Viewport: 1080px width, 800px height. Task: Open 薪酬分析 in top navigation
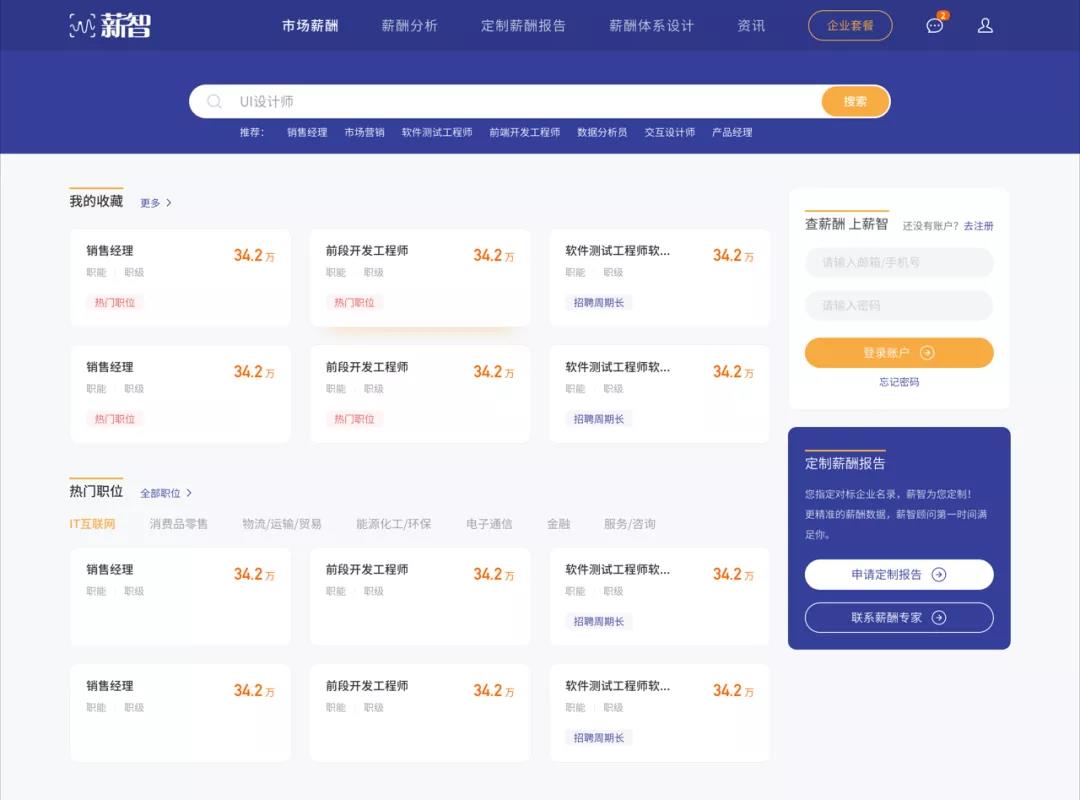pos(409,26)
